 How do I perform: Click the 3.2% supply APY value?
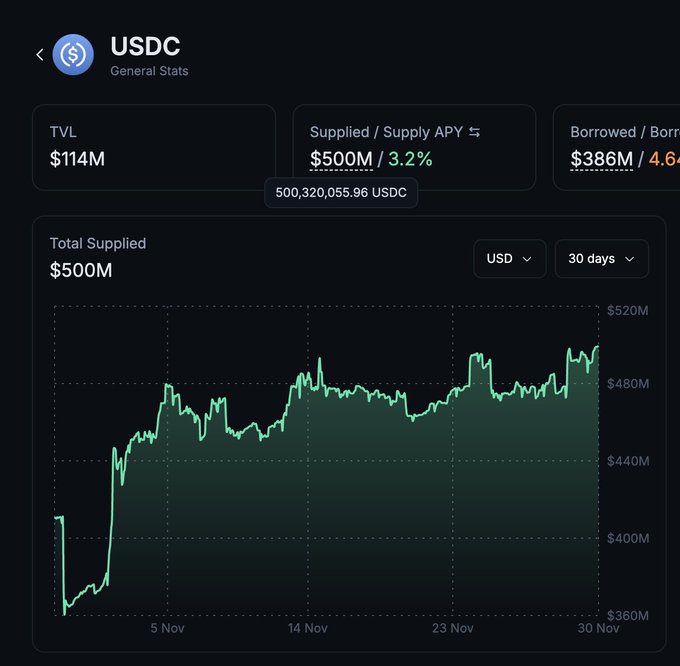410,159
